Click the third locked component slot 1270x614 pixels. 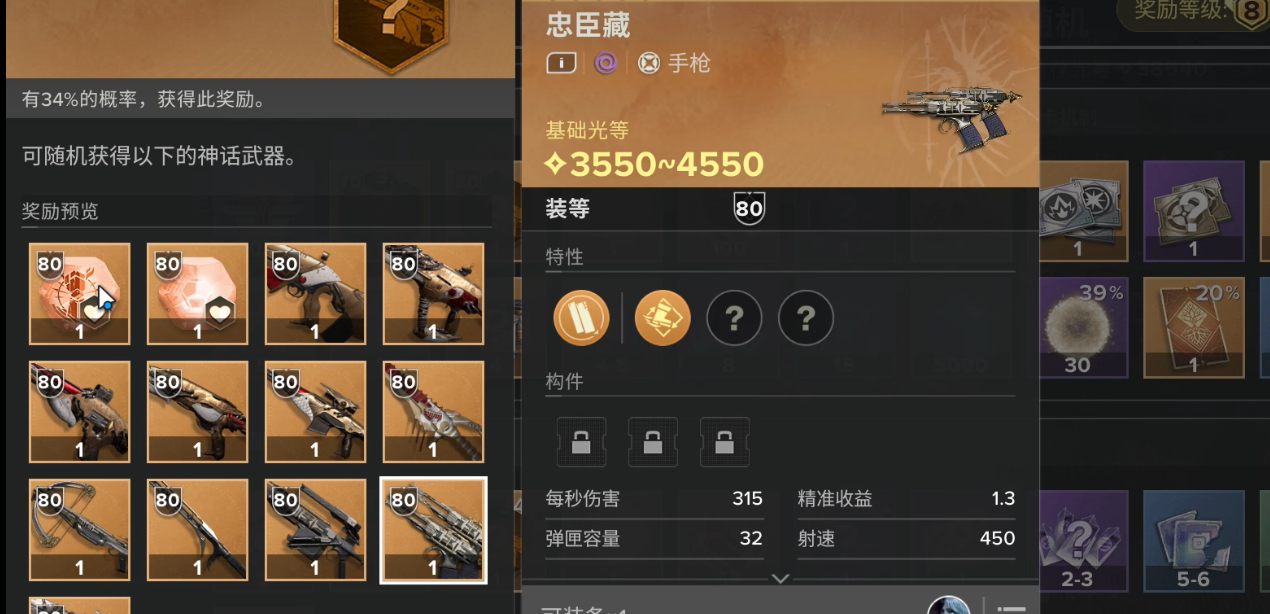(x=725, y=442)
